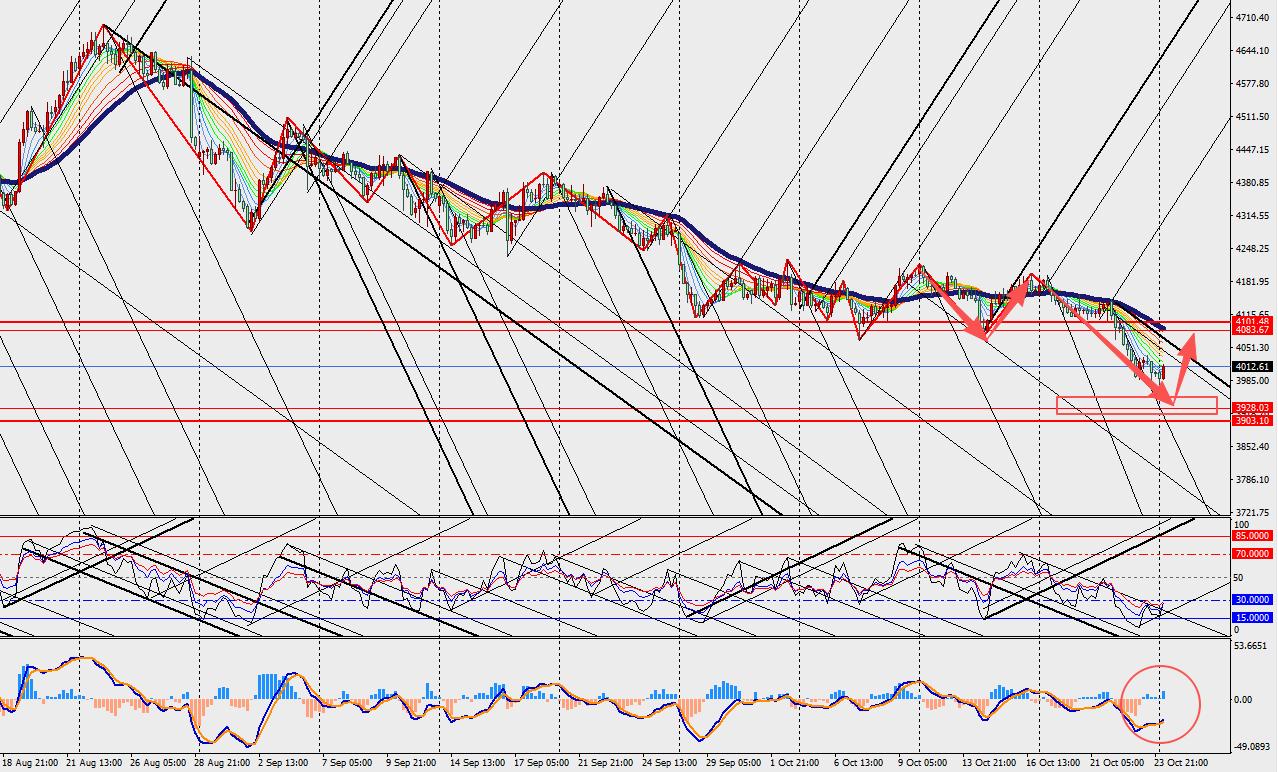The width and height of the screenshot is (1278, 772).
Task: Click the 1 Oct 21:00 time label
Action: coord(801,763)
